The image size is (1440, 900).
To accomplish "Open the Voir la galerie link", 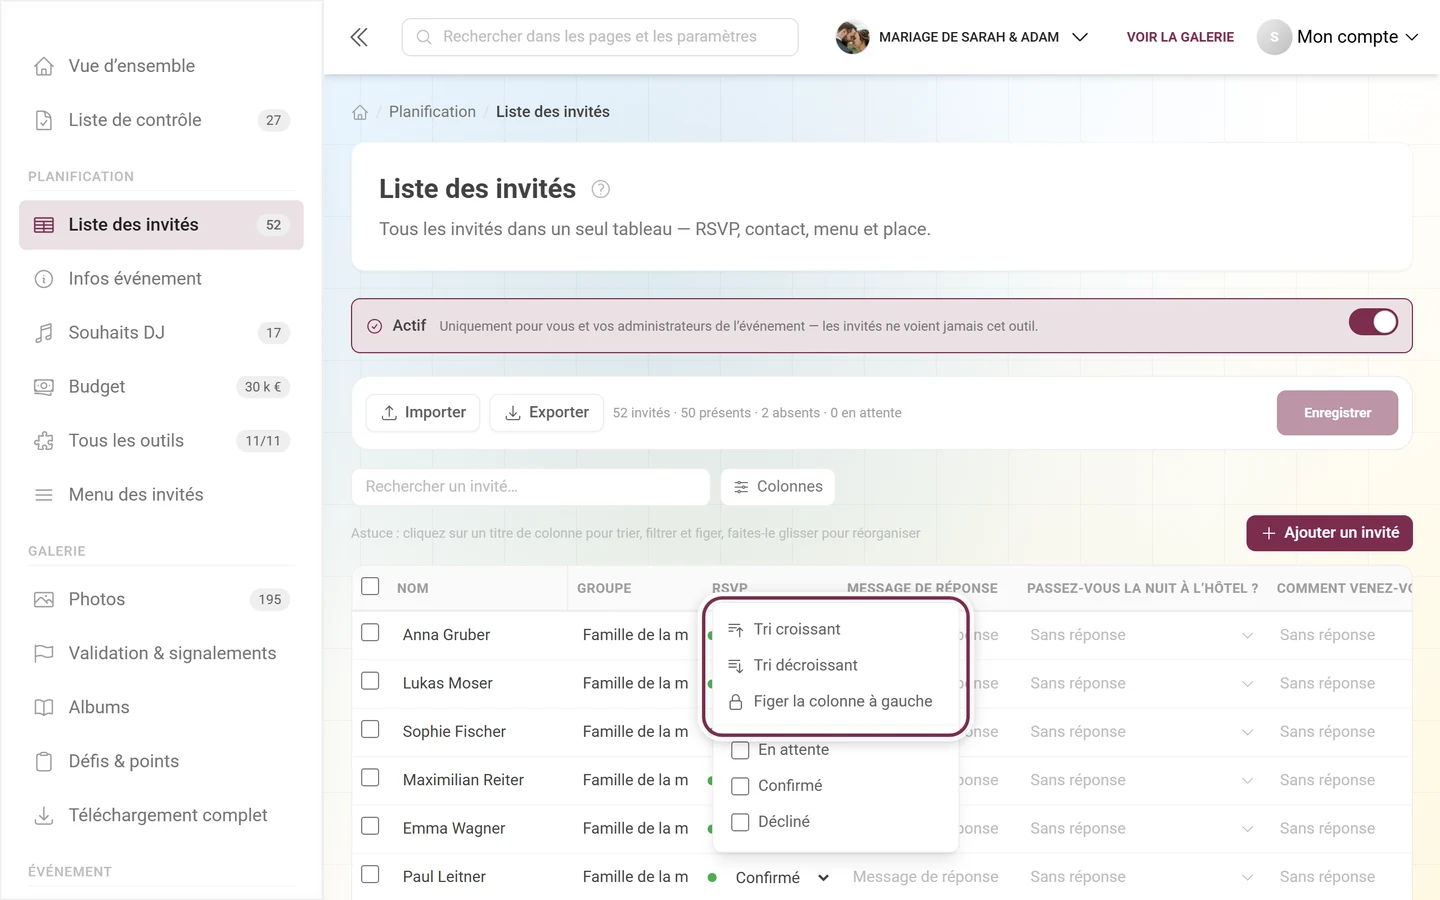I will 1180,37.
